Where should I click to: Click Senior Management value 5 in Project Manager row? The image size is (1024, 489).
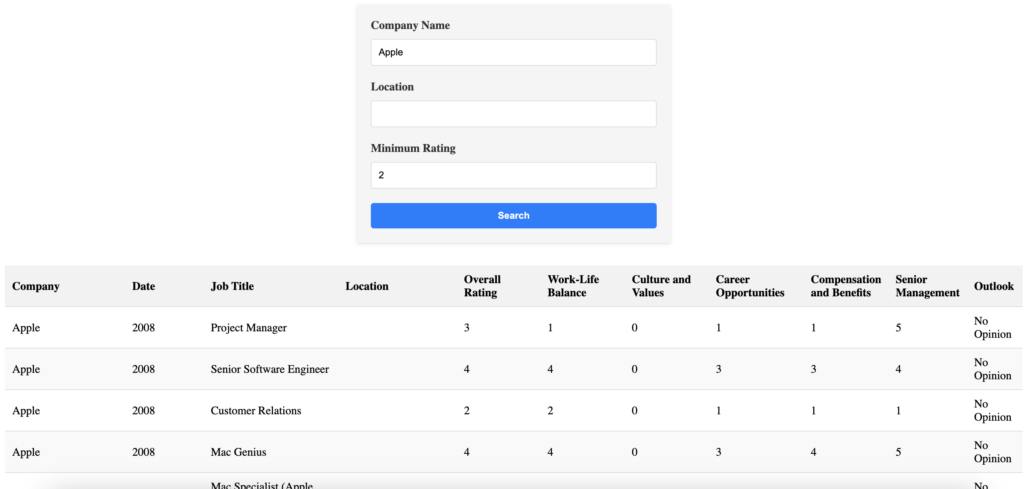pos(899,328)
